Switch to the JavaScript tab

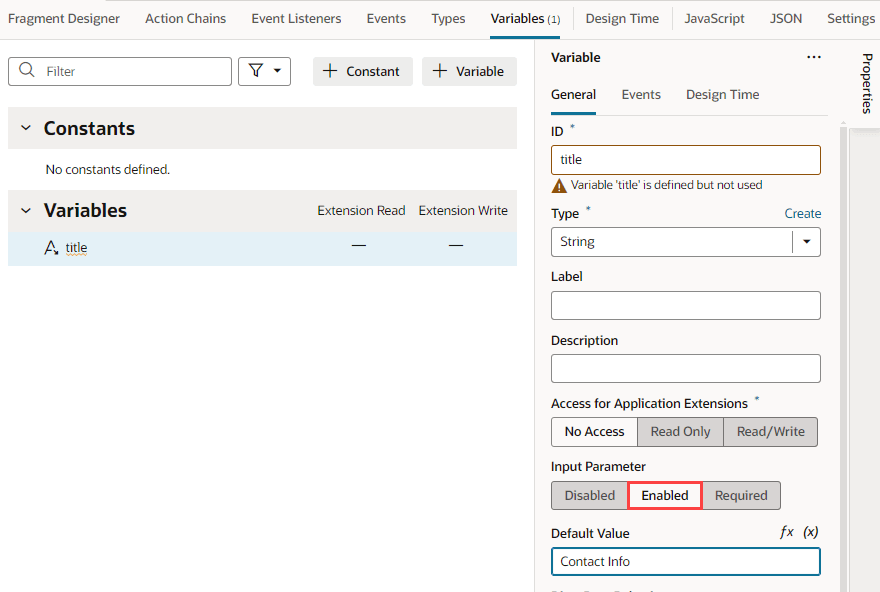point(714,18)
